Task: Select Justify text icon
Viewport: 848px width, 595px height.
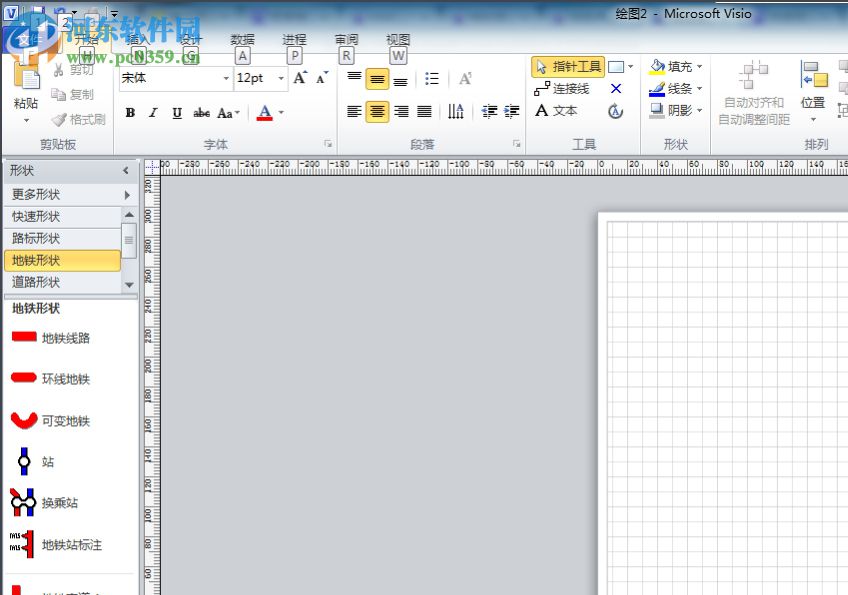Action: click(x=425, y=112)
